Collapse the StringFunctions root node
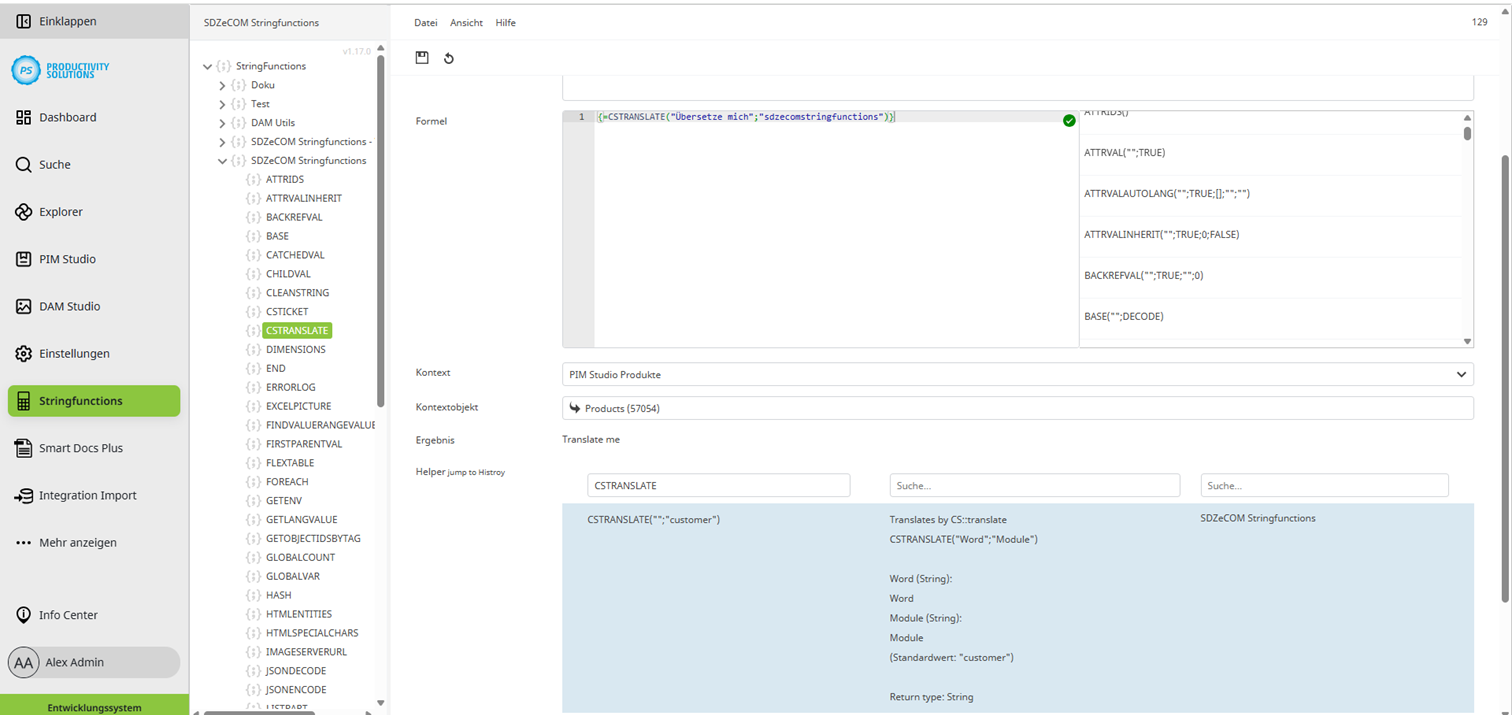Image resolution: width=1512 pixels, height=715 pixels. [207, 67]
